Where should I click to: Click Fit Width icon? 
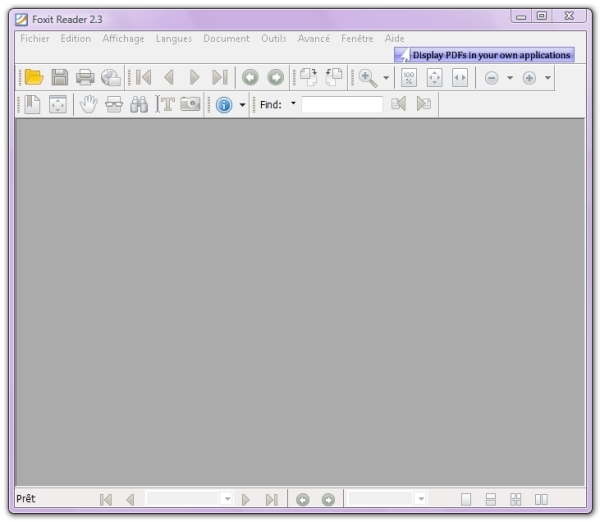pyautogui.click(x=460, y=77)
